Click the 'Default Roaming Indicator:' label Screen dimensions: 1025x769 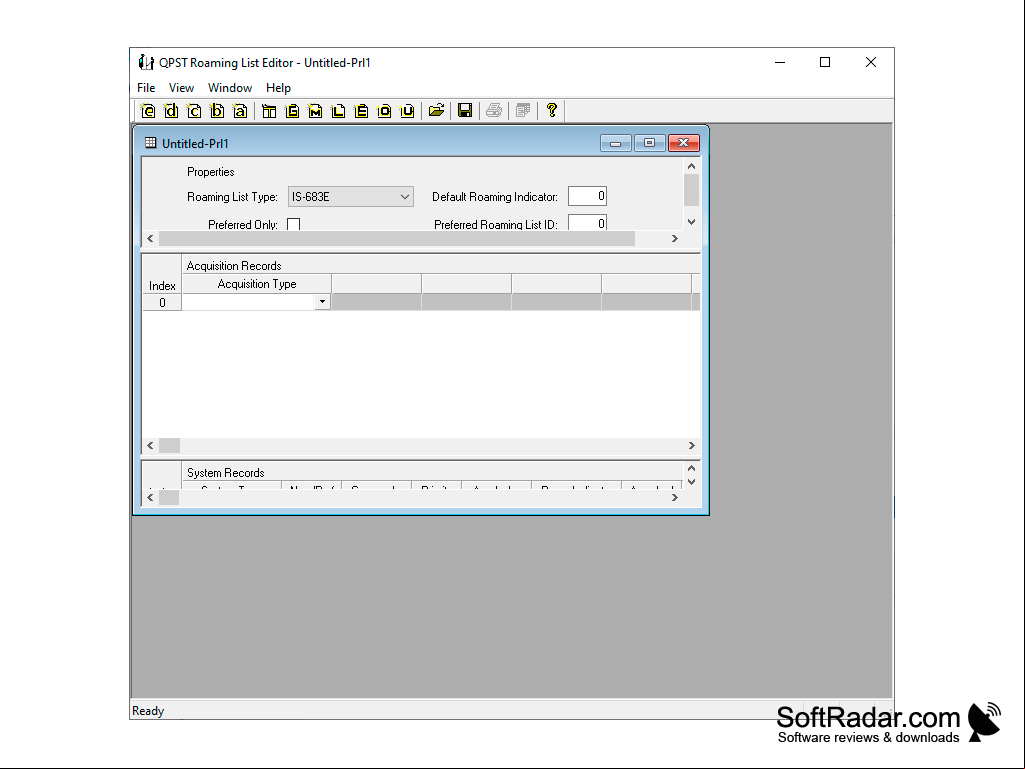495,197
